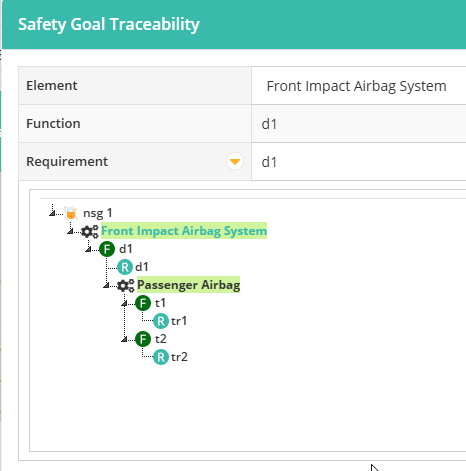Click teal R icon of requirement d1
This screenshot has width=466, height=471.
(x=125, y=267)
